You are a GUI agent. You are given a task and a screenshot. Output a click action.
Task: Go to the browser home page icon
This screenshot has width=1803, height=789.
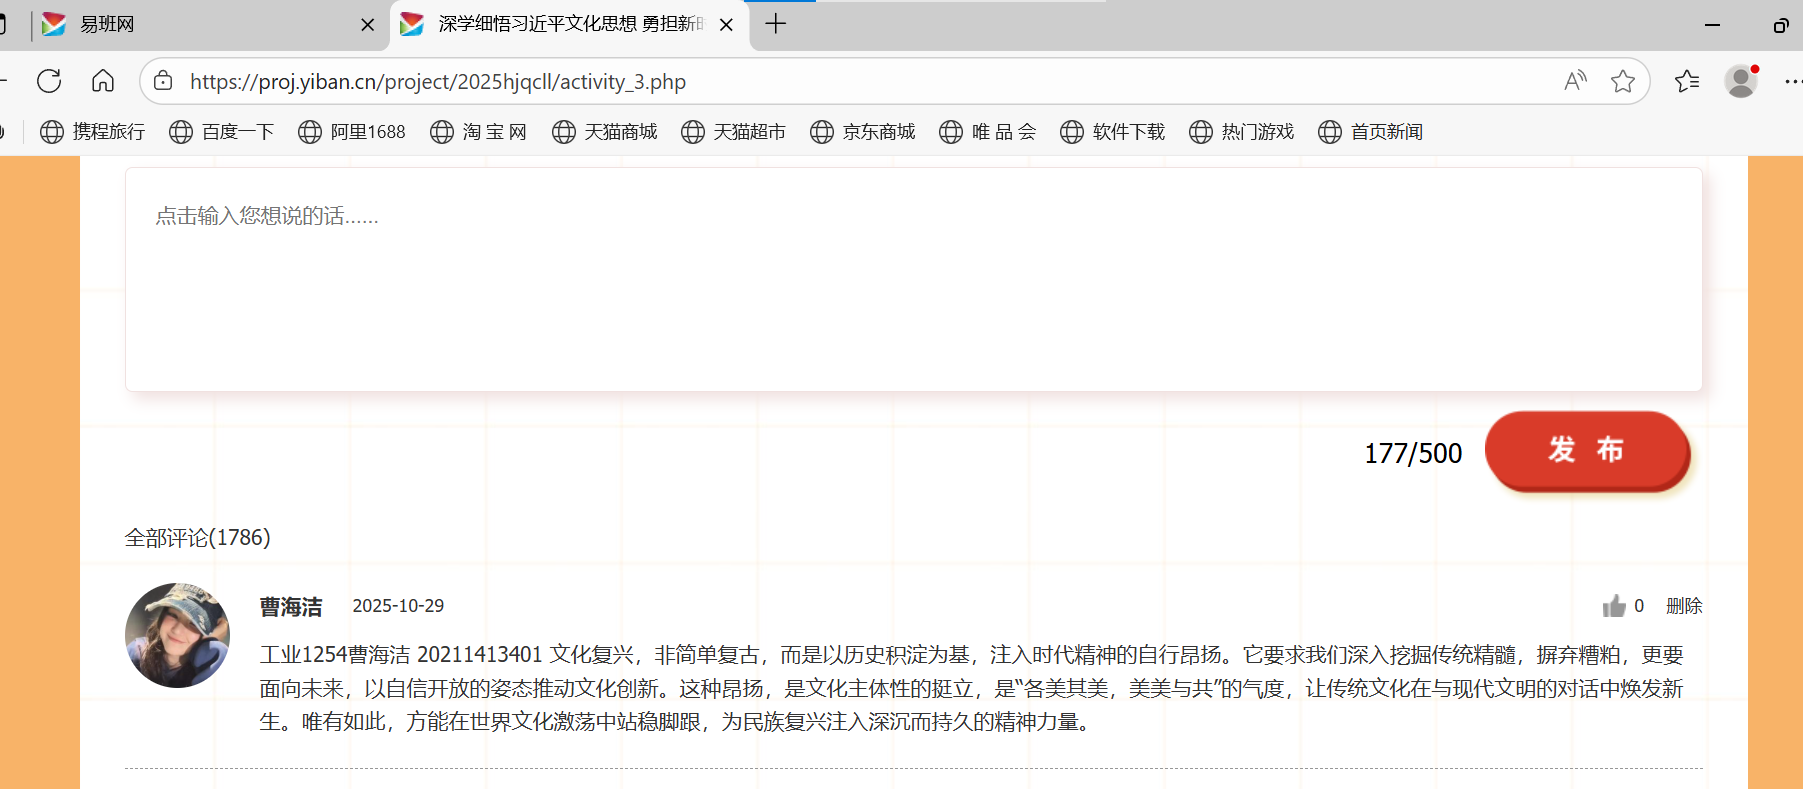coord(103,81)
